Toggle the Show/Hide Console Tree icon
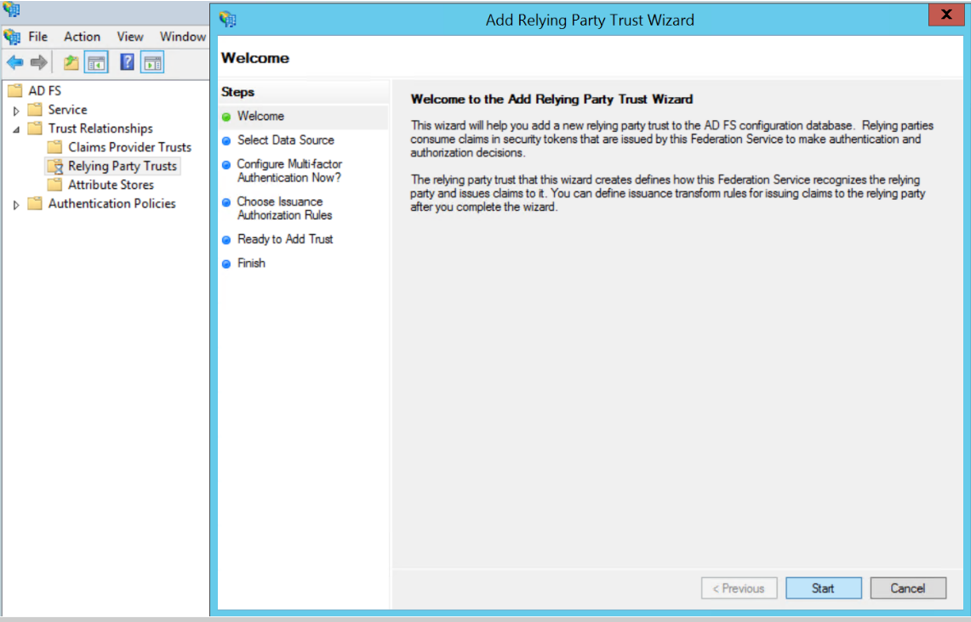The height and width of the screenshot is (622, 971). 97,63
